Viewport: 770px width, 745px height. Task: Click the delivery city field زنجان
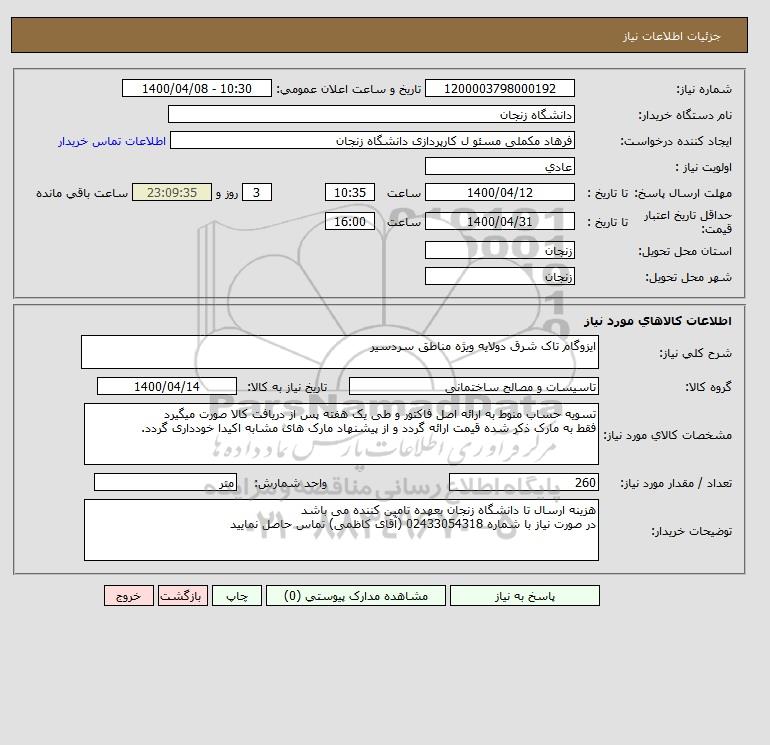499,276
